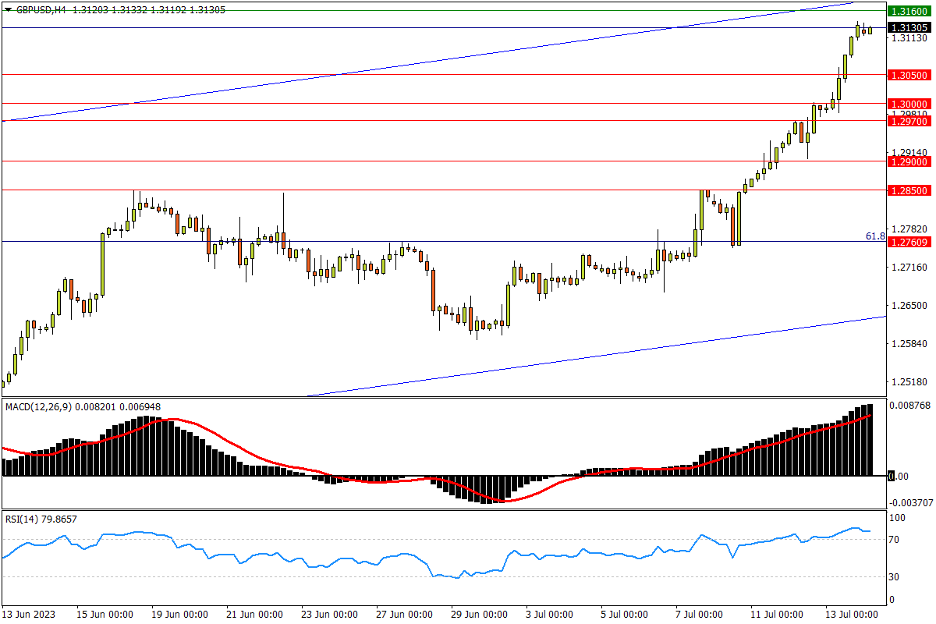This screenshot has width=936, height=624.
Task: Click the 1.27609 Fibonacci price label
Action: [x=909, y=242]
